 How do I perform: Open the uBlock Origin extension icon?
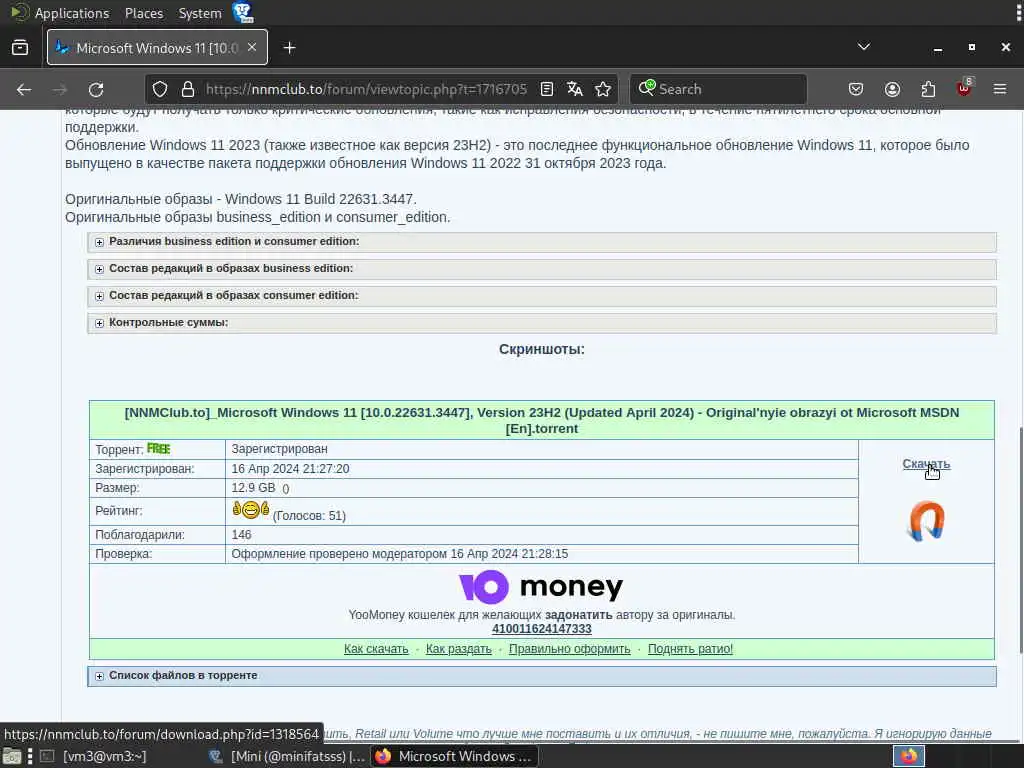click(x=964, y=88)
